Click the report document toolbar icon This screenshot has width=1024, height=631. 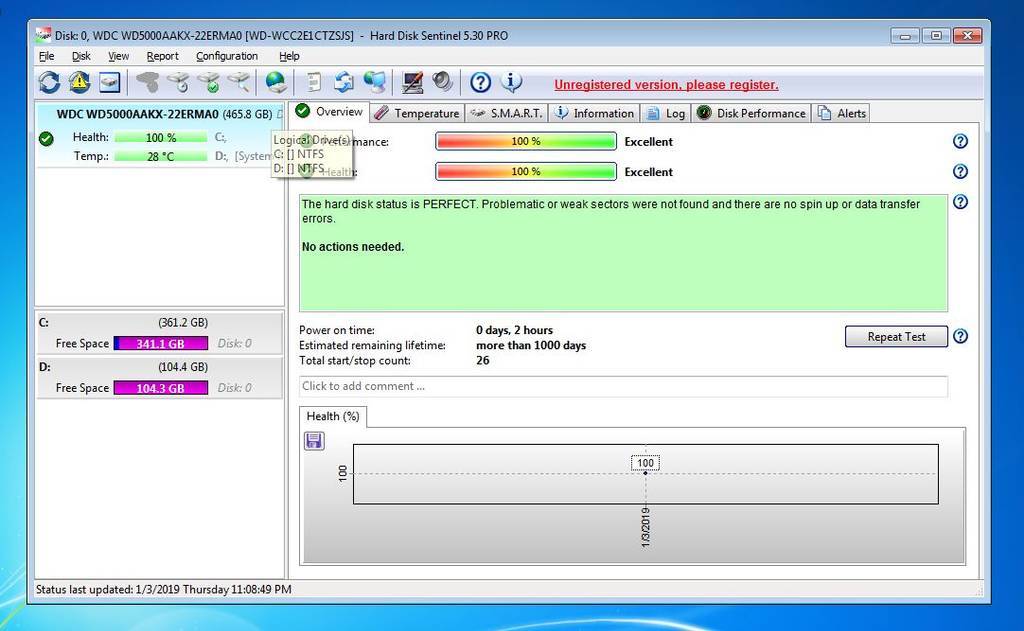pos(314,82)
